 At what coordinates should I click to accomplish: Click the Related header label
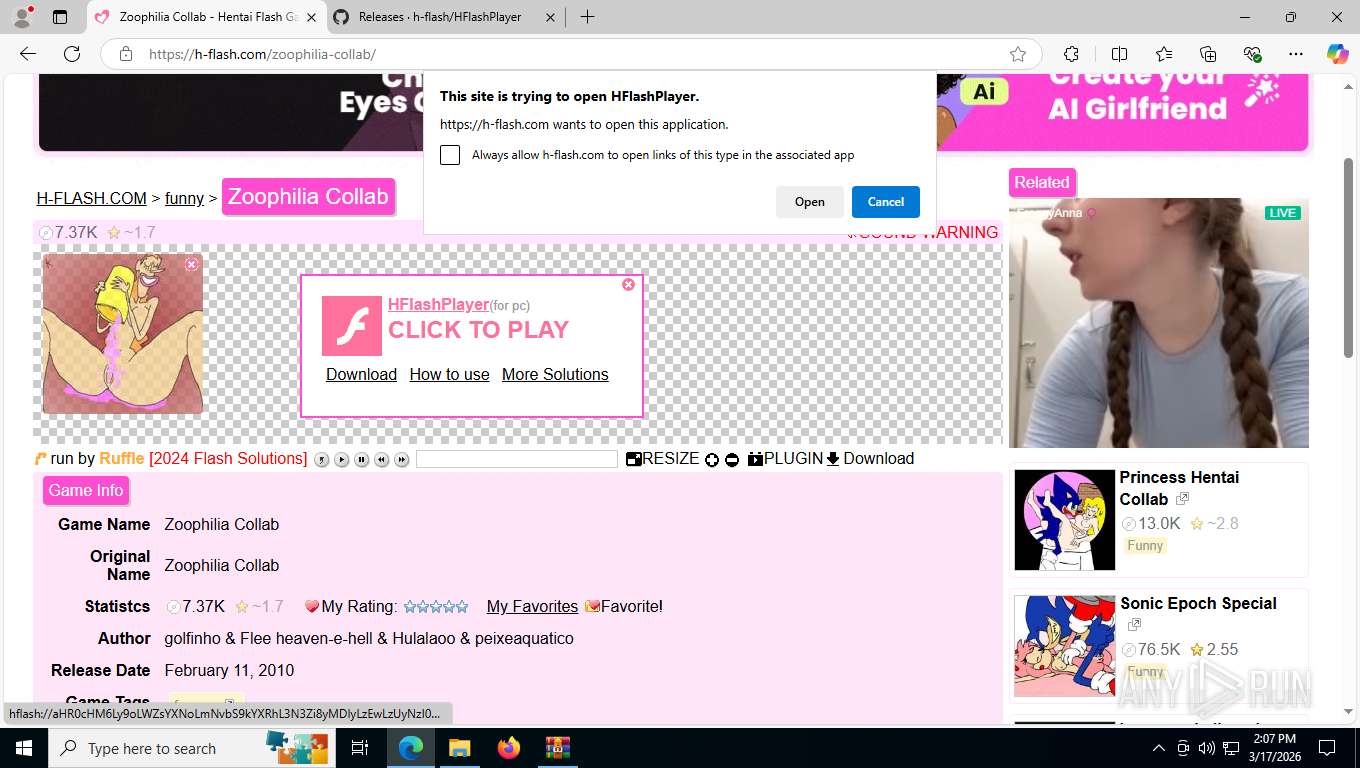[x=1042, y=182]
